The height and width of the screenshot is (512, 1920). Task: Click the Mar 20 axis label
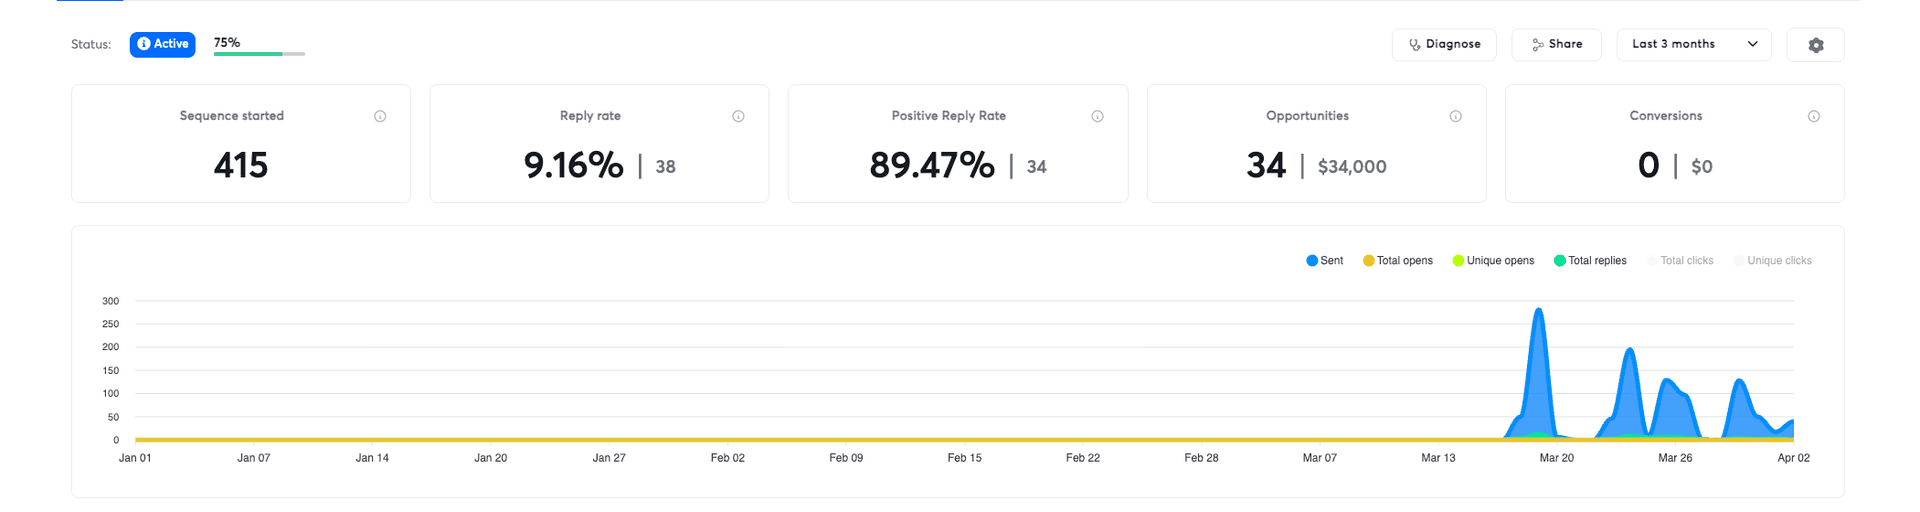tap(1556, 458)
